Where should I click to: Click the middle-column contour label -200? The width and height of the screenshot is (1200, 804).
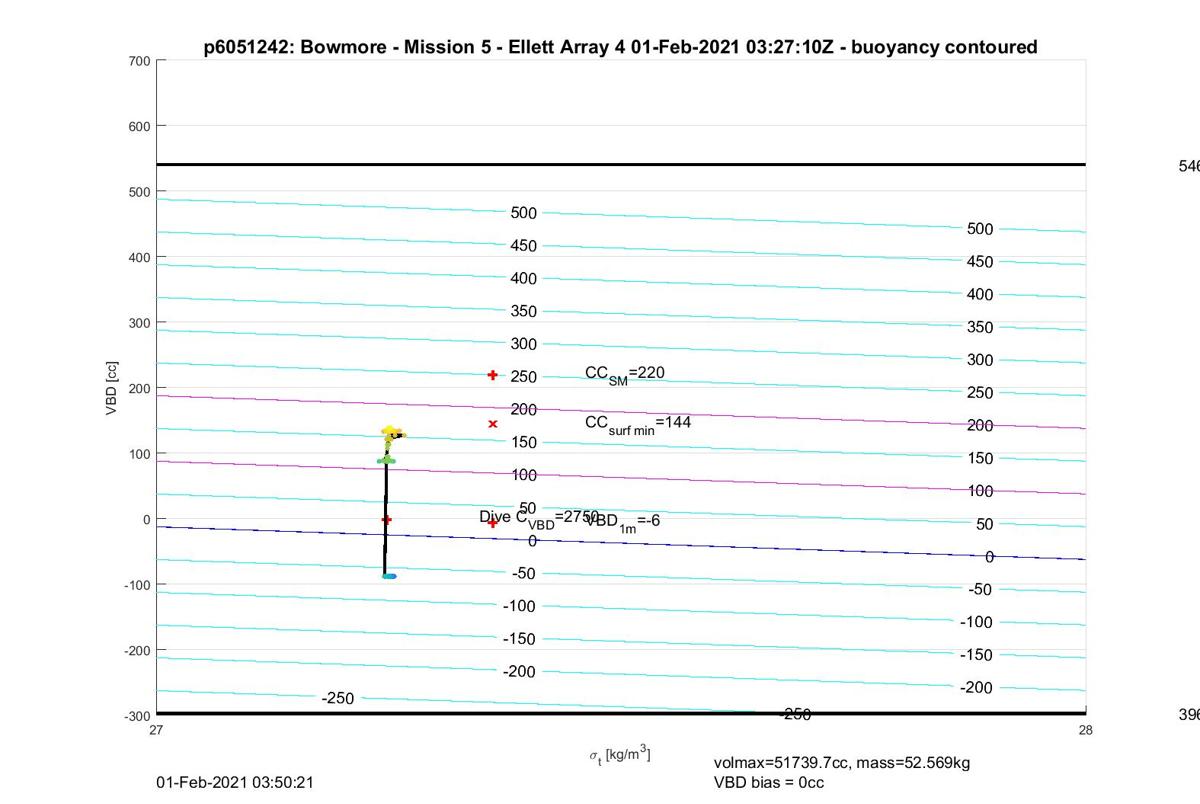(520, 672)
